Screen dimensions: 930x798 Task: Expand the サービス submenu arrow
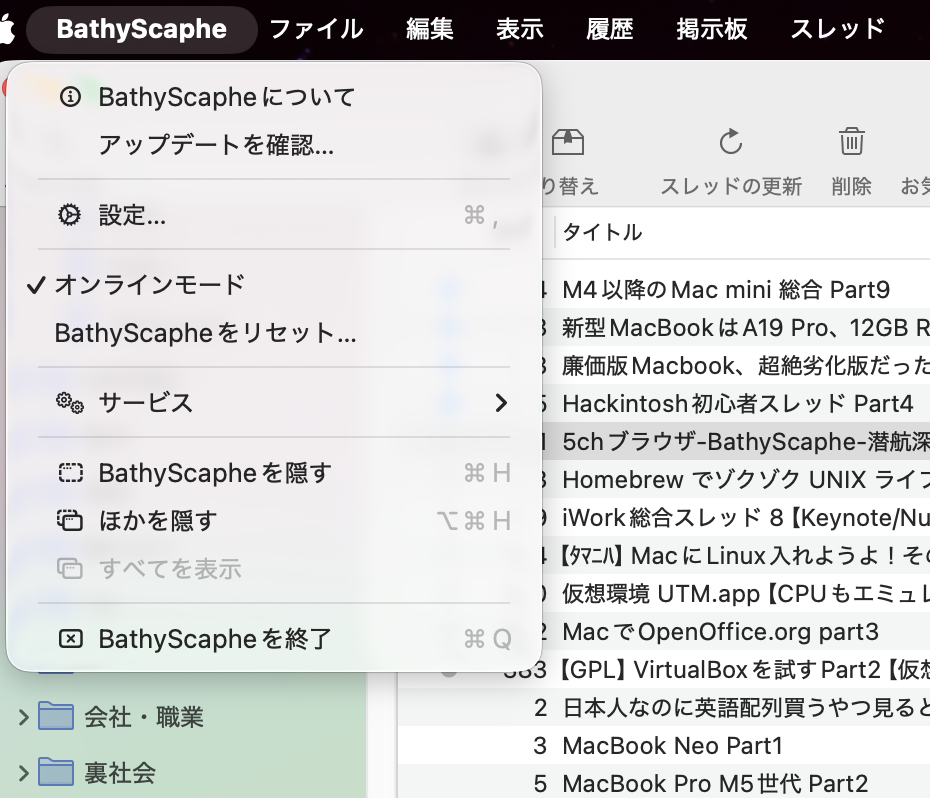click(501, 403)
